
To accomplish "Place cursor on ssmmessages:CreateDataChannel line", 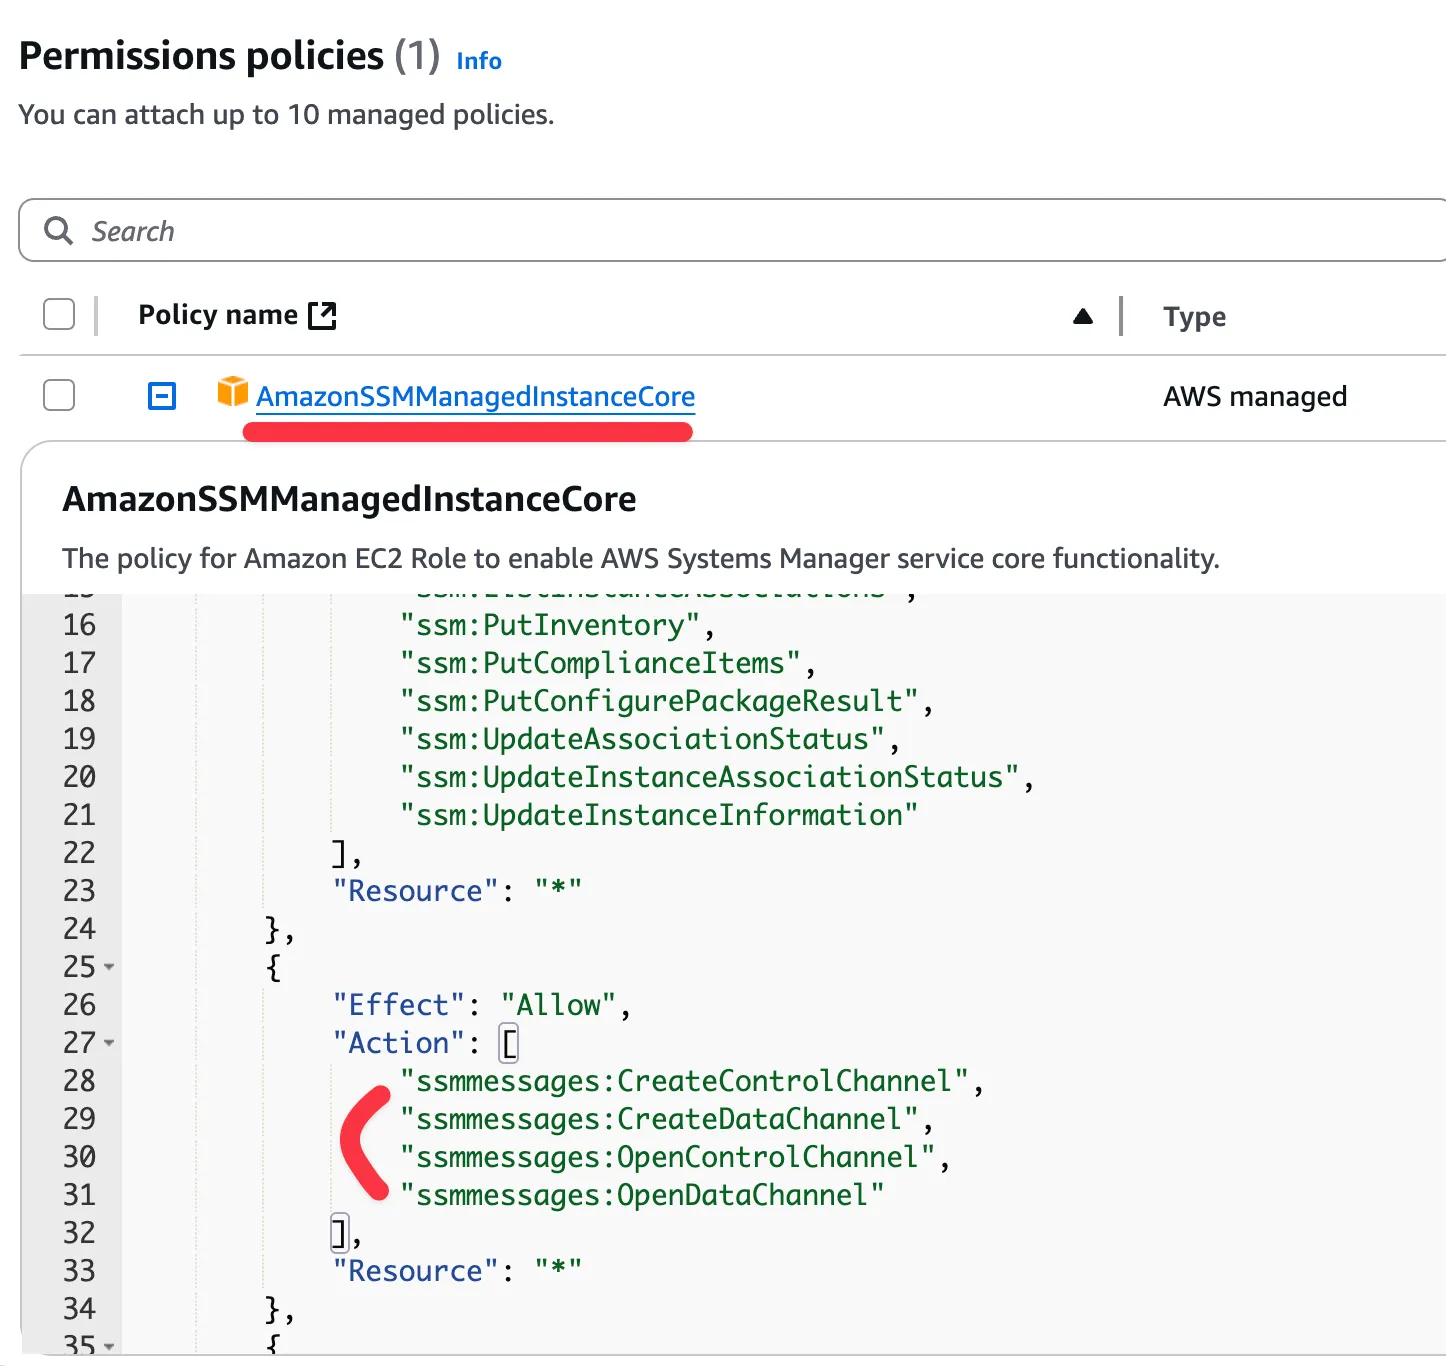I will [x=660, y=1119].
